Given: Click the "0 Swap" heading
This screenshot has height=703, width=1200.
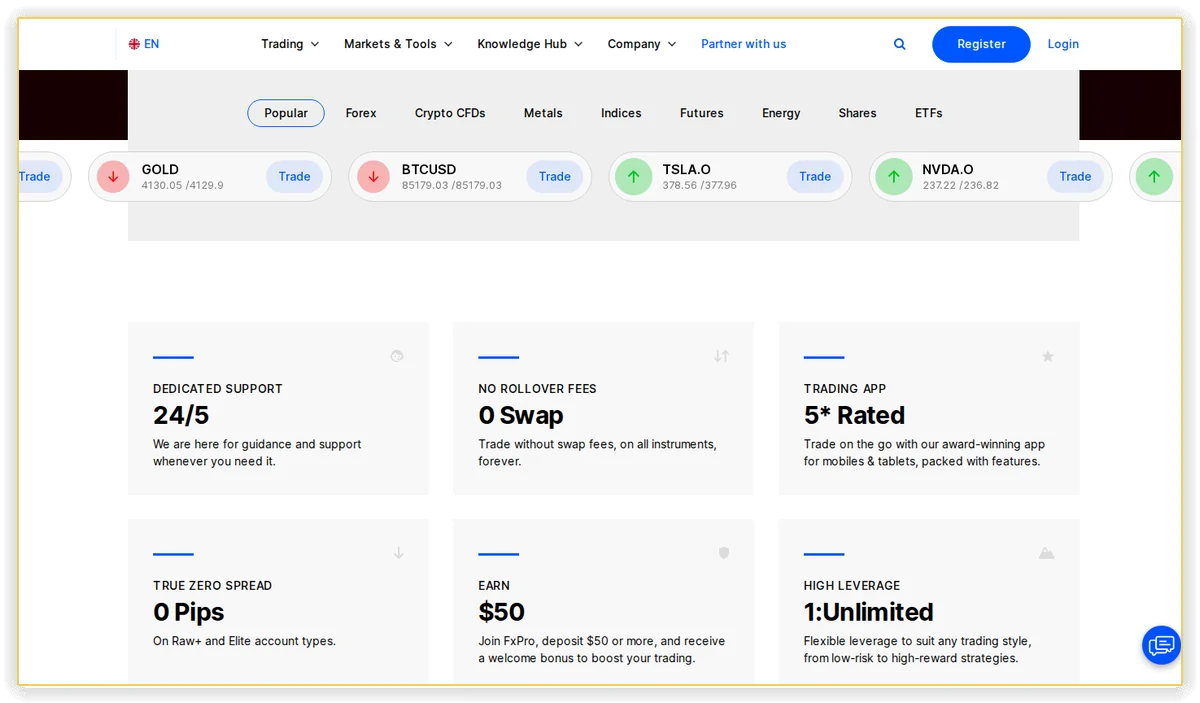Looking at the screenshot, I should [521, 415].
